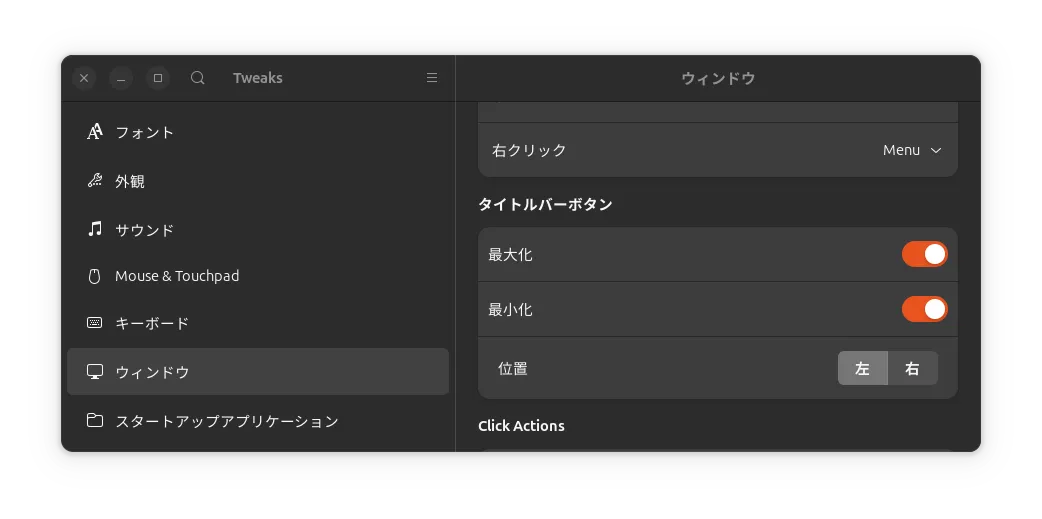This screenshot has height=519, width=1042.
Task: Click the フォント font icon in sidebar
Action: tap(95, 132)
